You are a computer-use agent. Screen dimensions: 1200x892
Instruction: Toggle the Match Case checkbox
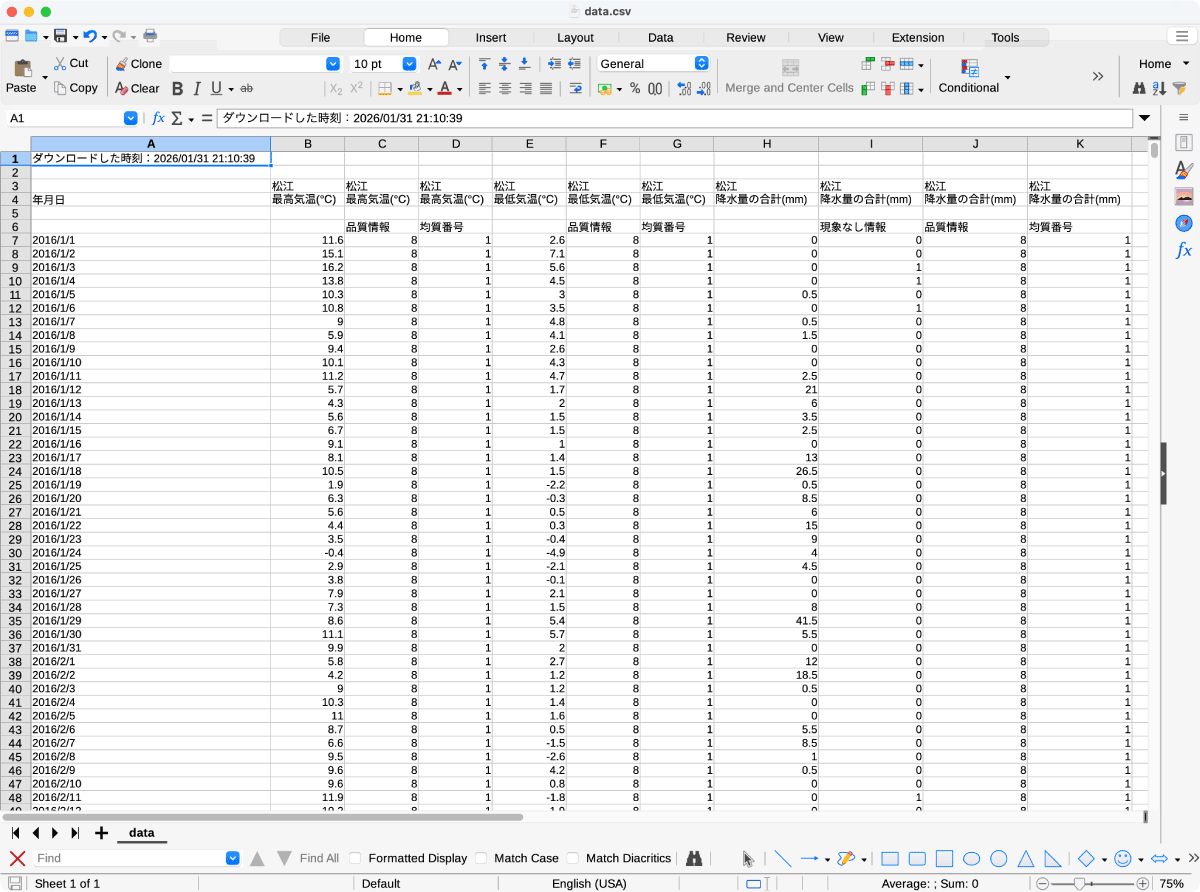click(481, 858)
